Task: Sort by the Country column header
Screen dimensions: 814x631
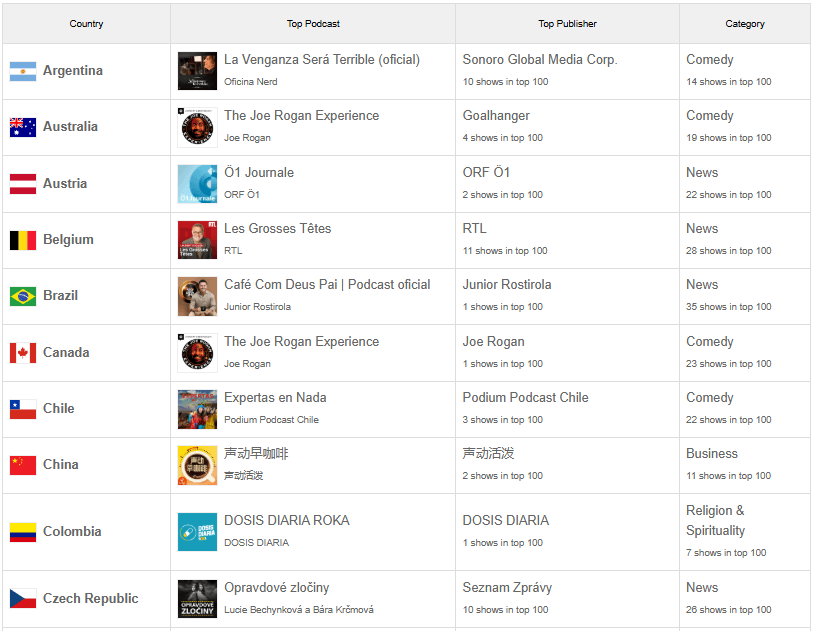Action: 86,24
